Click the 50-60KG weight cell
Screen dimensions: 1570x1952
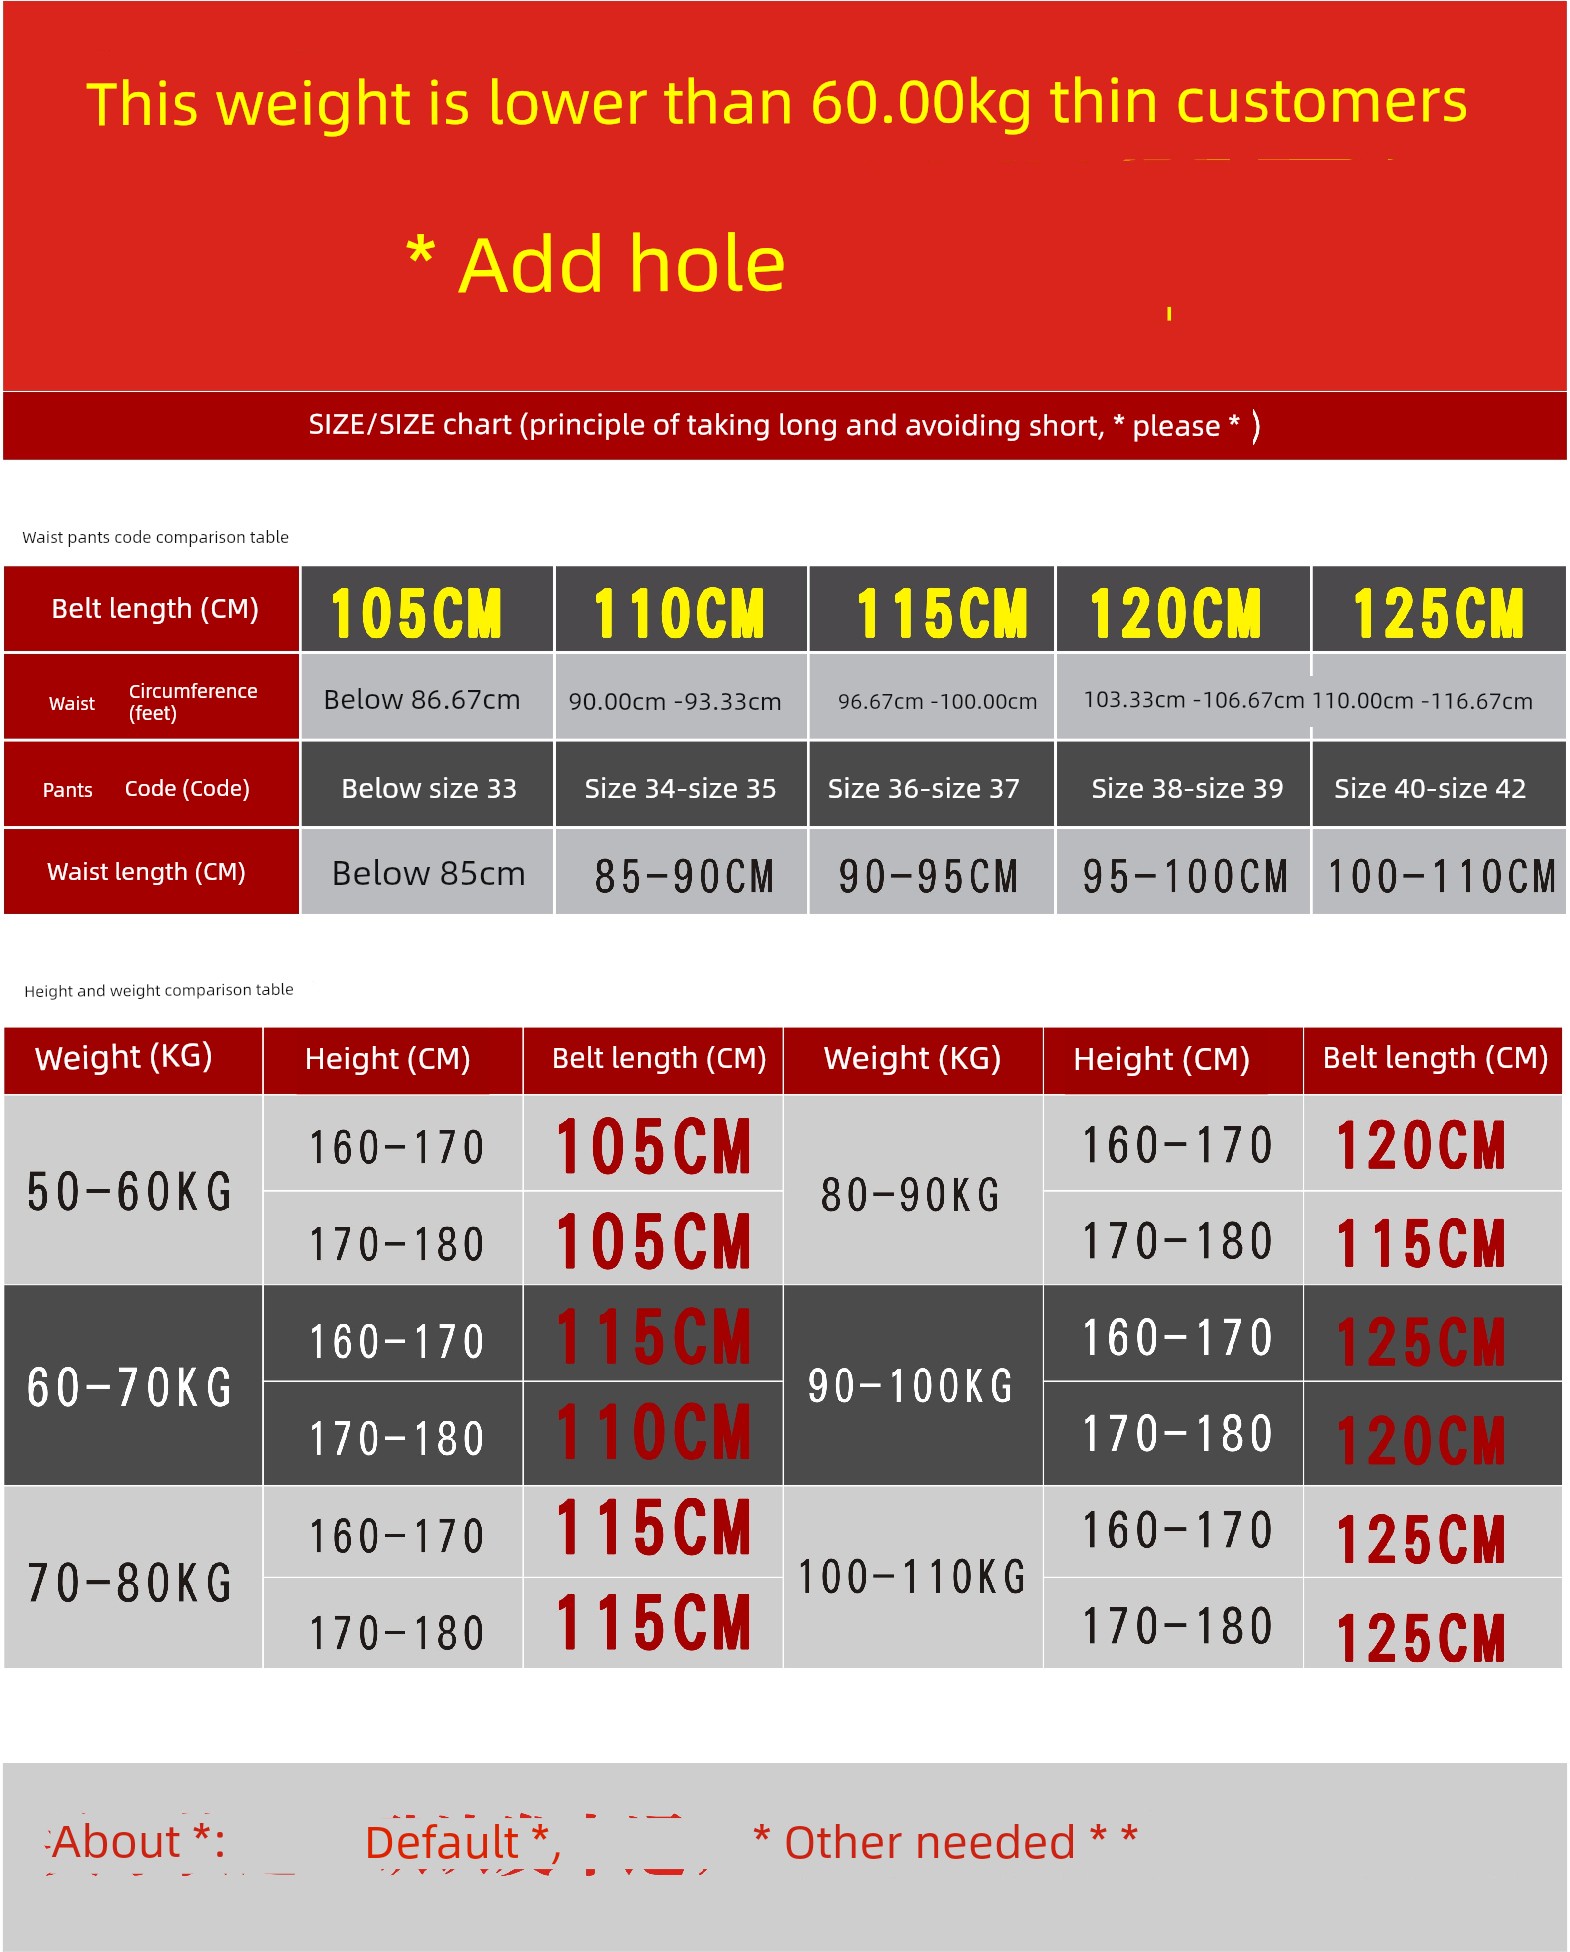tap(130, 1191)
